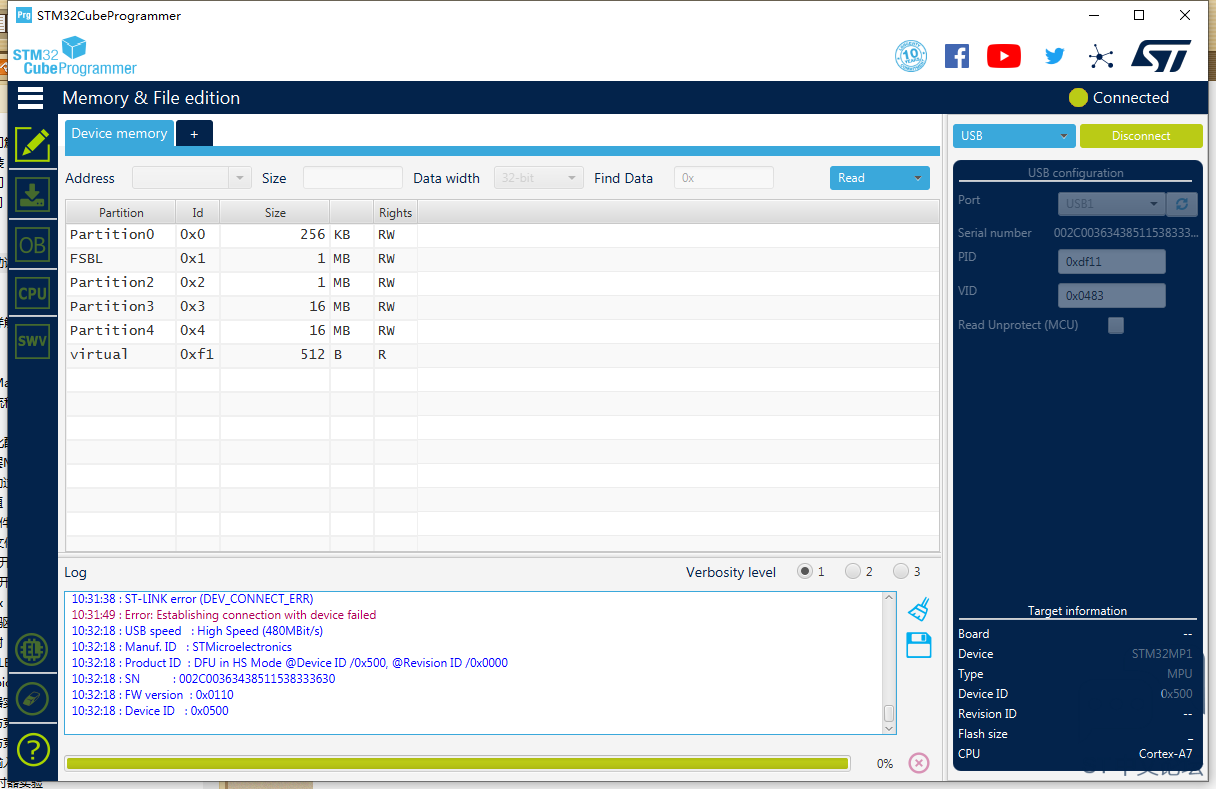Switch to the Device memory tab
The width and height of the screenshot is (1216, 789).
click(x=119, y=133)
